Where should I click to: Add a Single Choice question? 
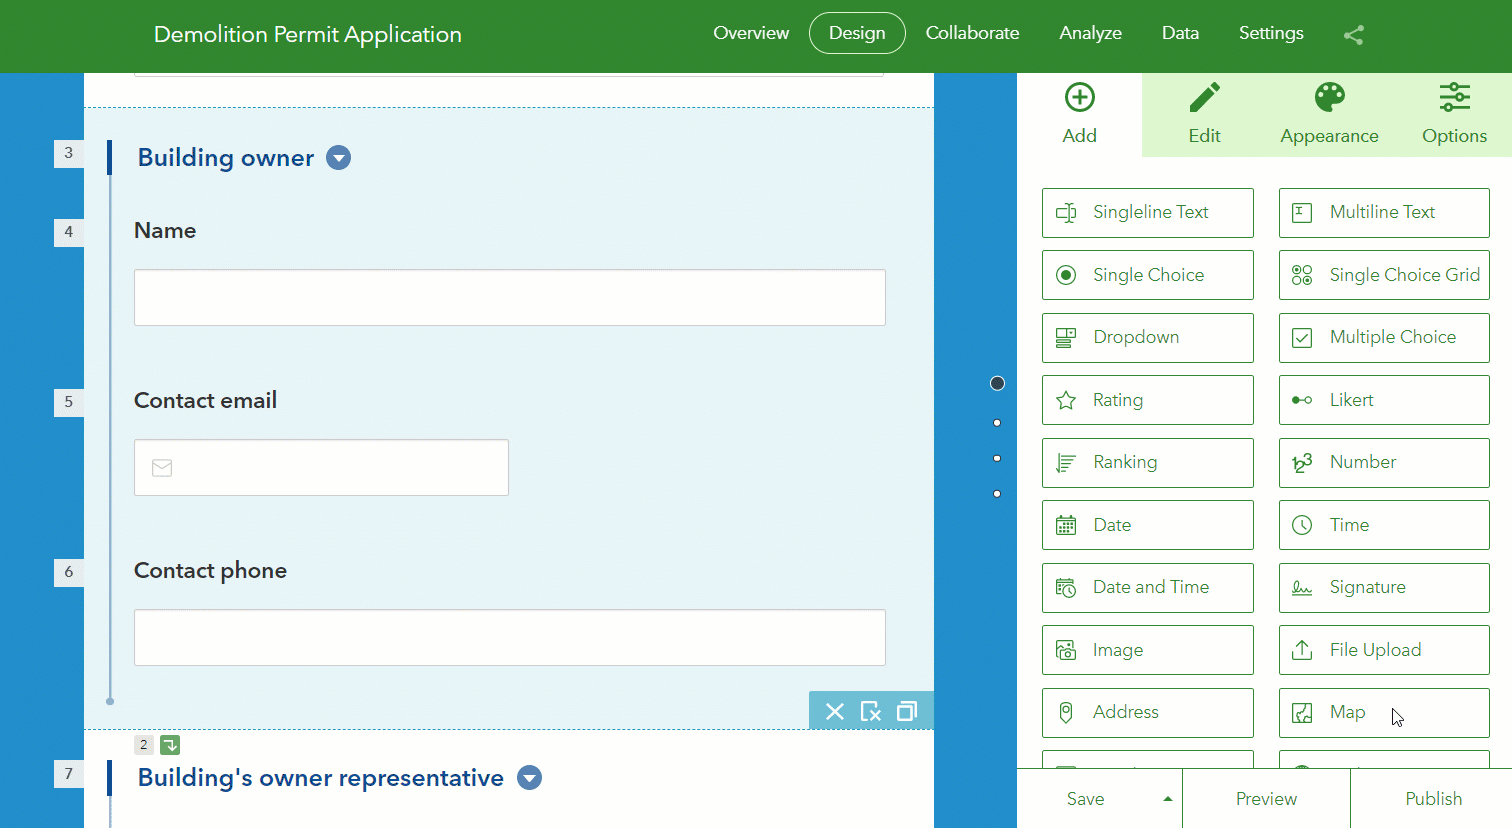click(1147, 275)
